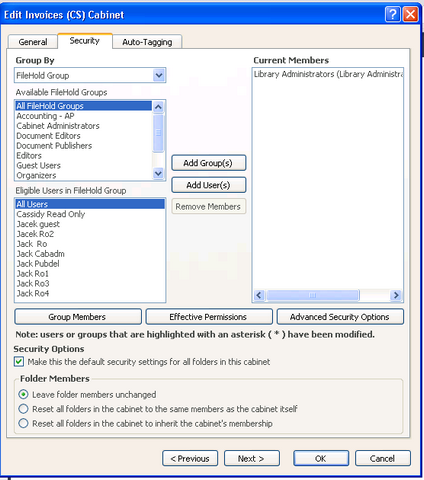
Task: Select user Jack Ro3
Action: click(90, 284)
